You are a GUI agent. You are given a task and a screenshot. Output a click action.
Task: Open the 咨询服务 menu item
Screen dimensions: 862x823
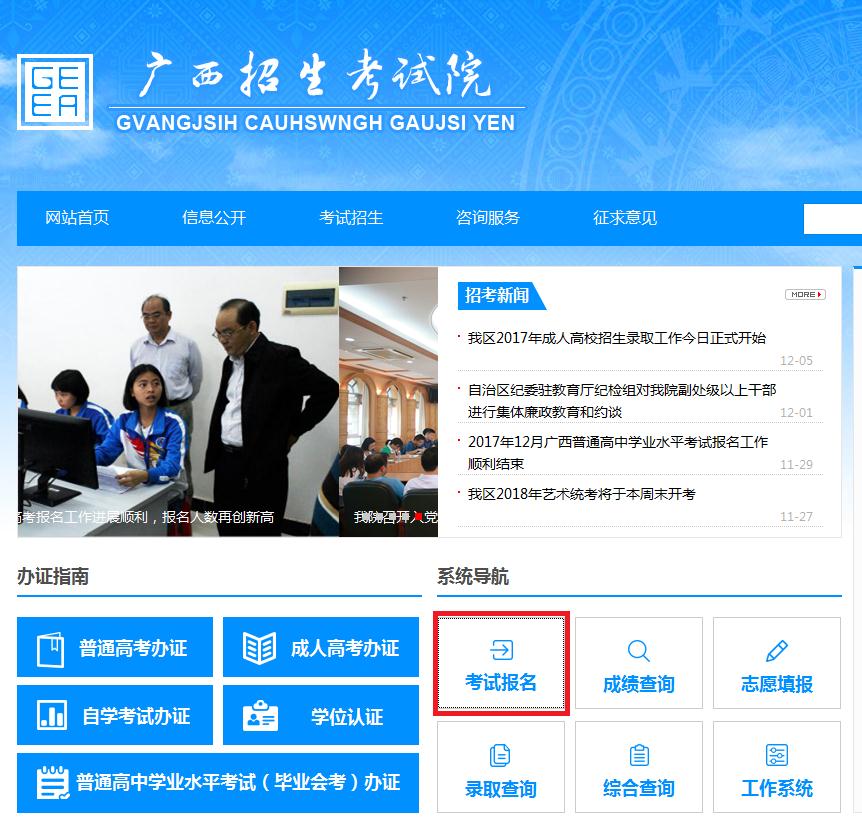488,218
